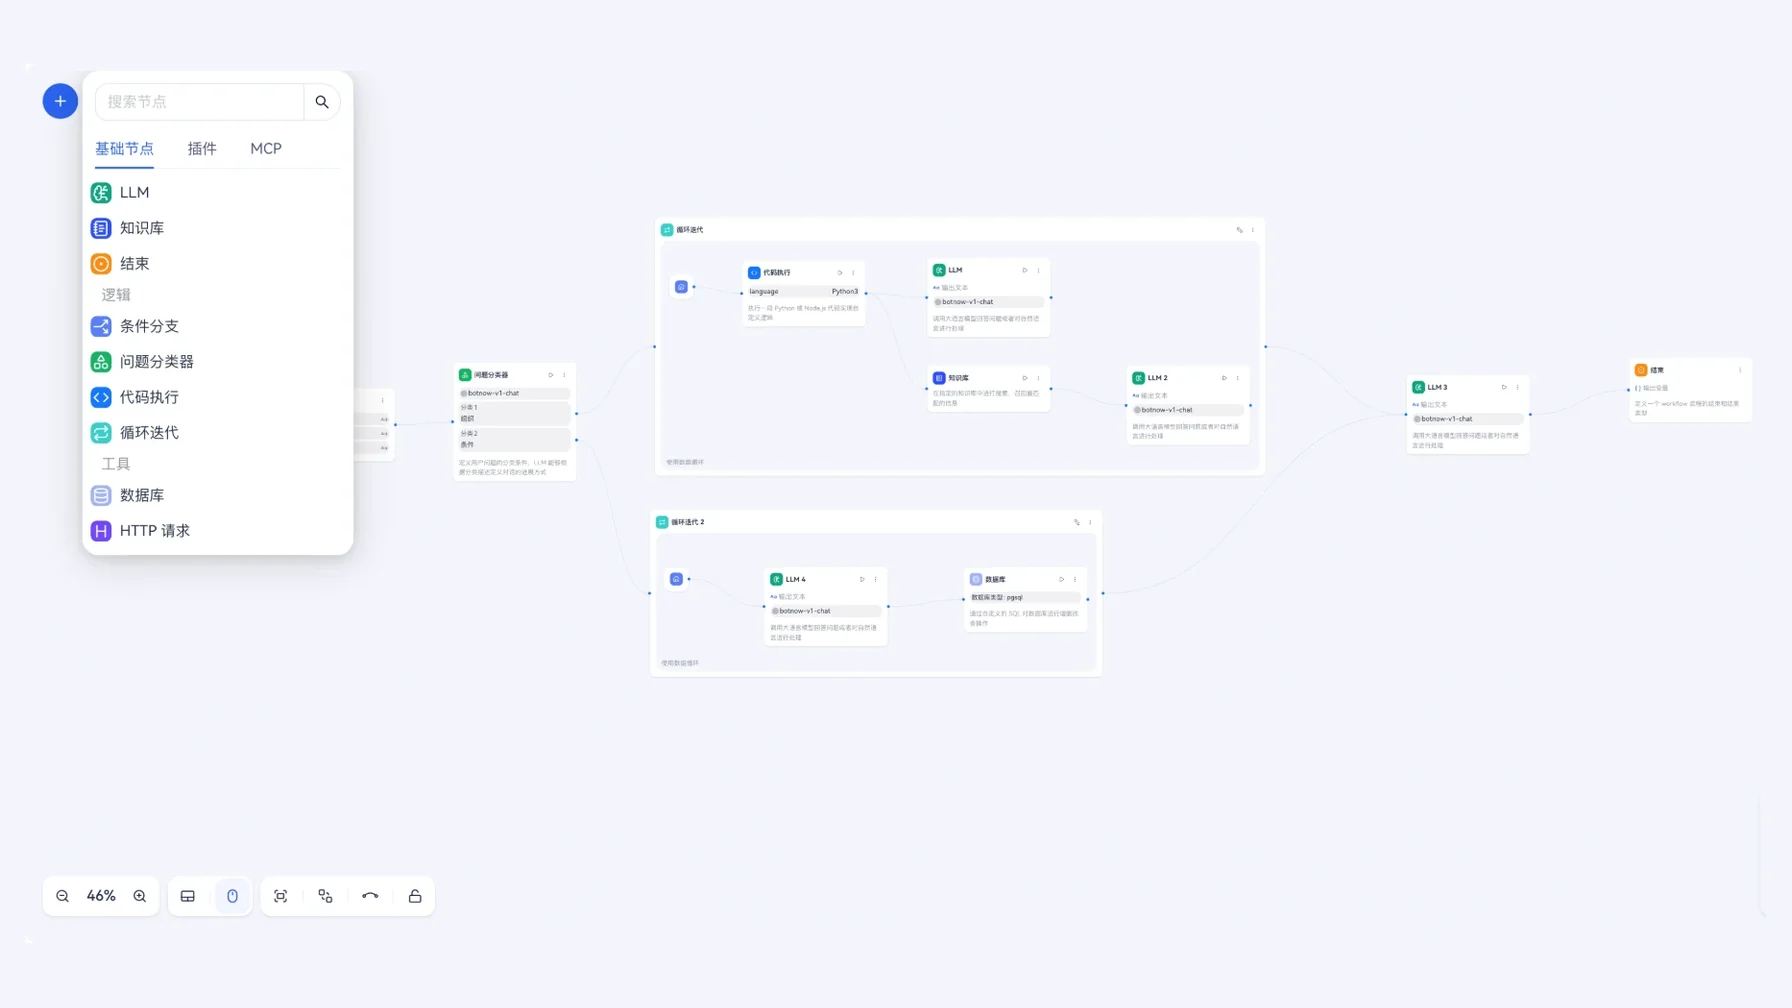Select the 数据库 tool node
Image resolution: width=1792 pixels, height=1008 pixels.
coord(217,495)
